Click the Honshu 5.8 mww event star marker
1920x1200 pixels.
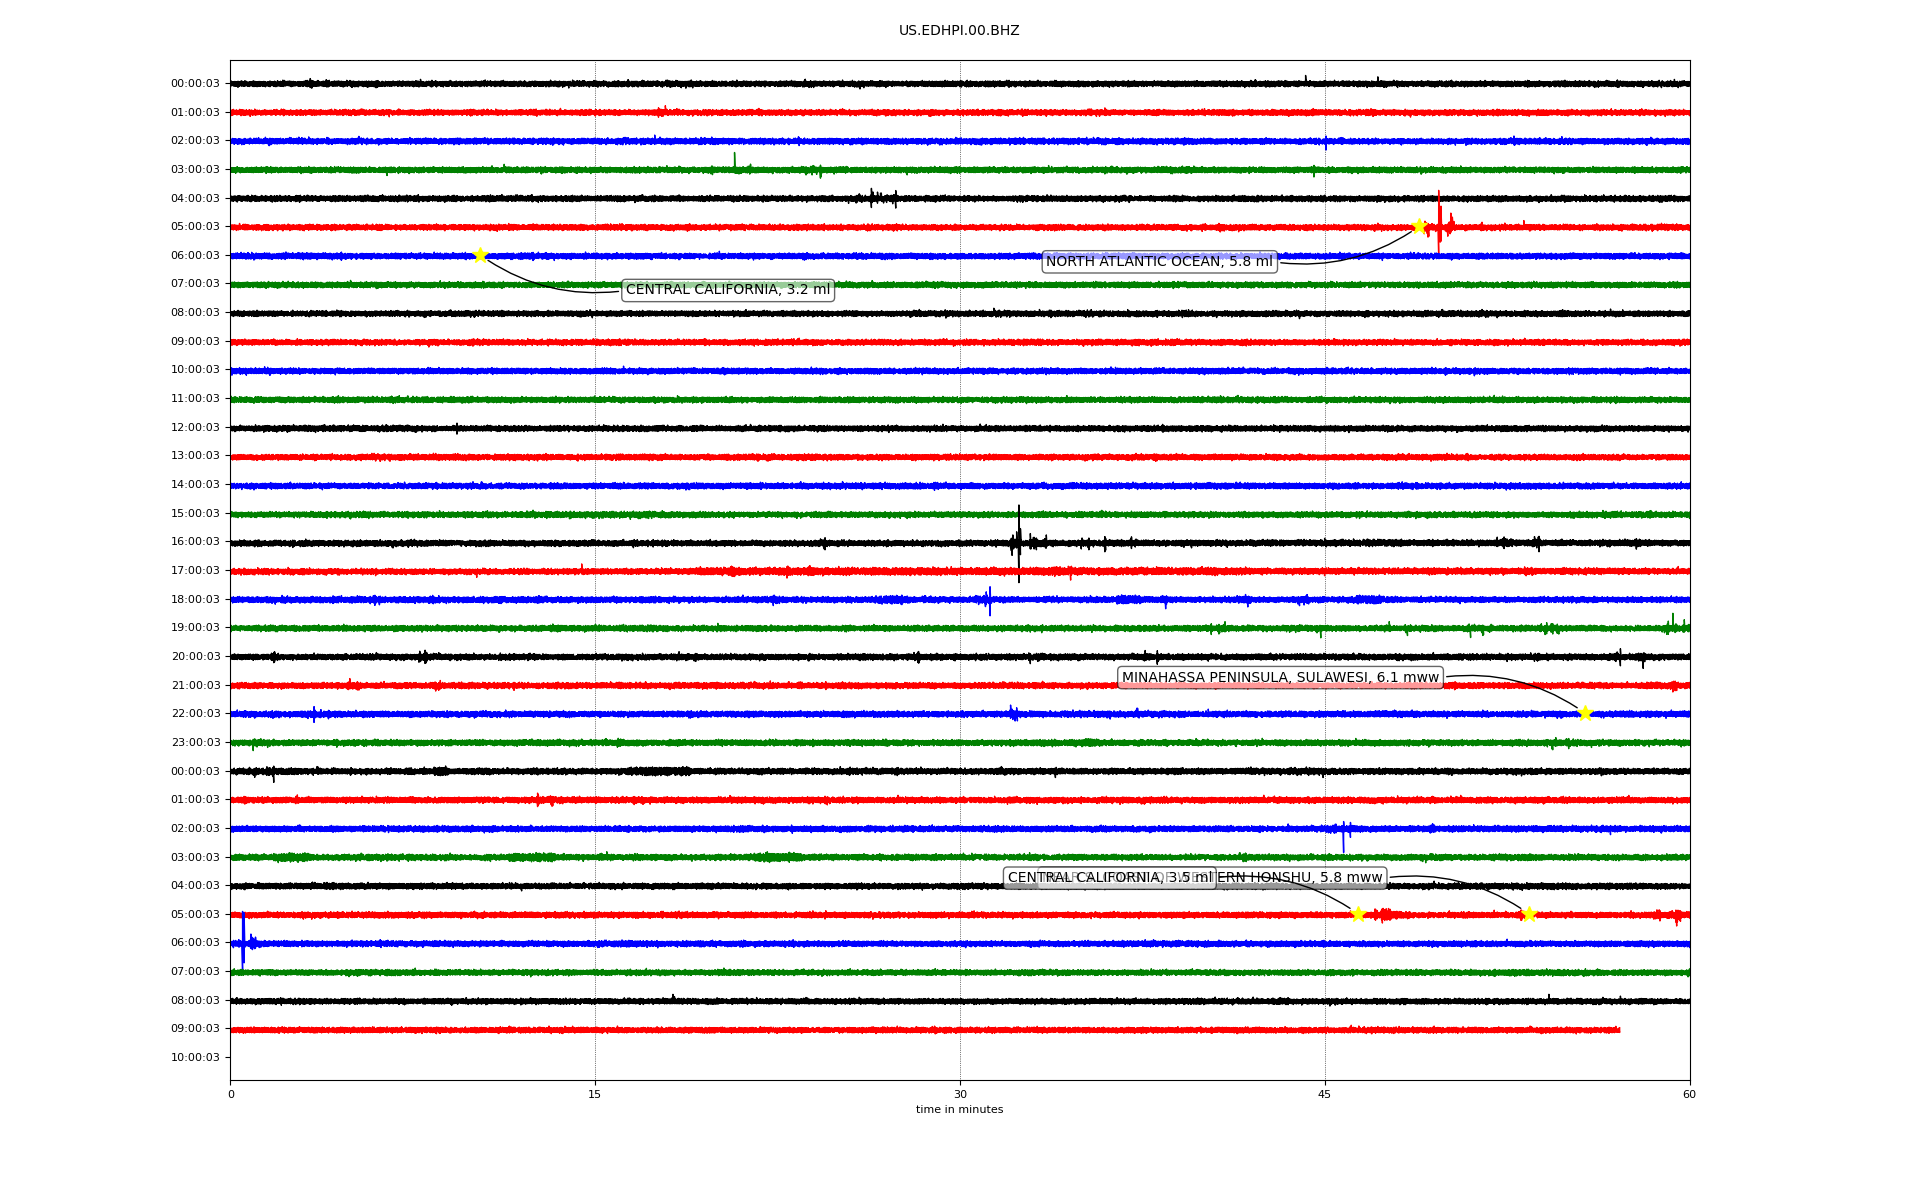click(1529, 914)
